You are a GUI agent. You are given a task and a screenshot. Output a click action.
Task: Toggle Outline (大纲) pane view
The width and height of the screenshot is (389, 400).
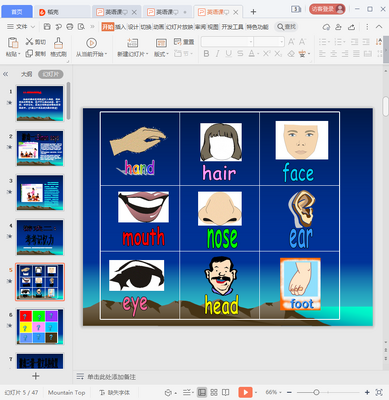coord(26,74)
